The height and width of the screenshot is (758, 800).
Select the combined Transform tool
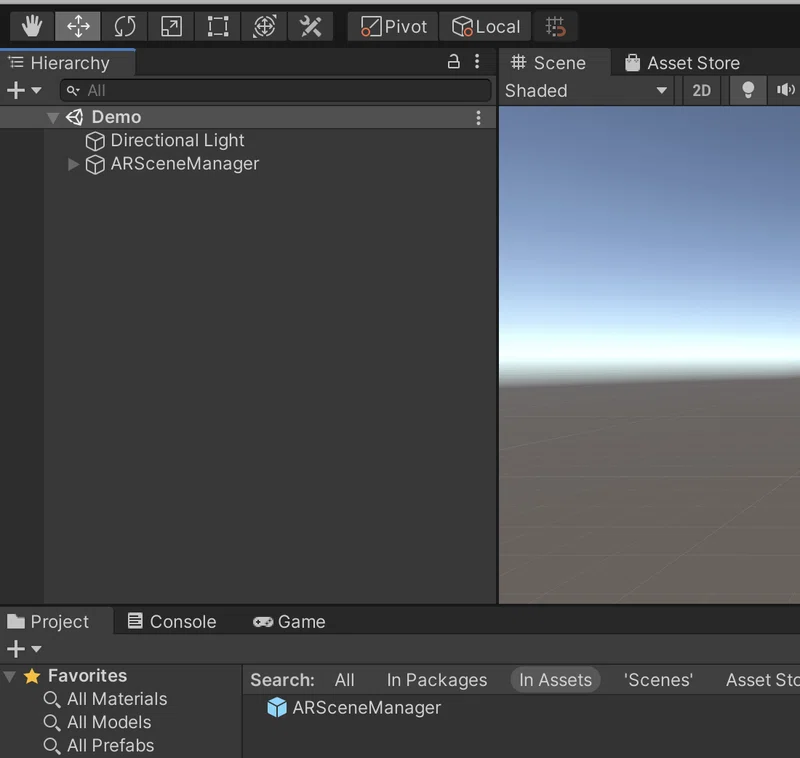(264, 26)
